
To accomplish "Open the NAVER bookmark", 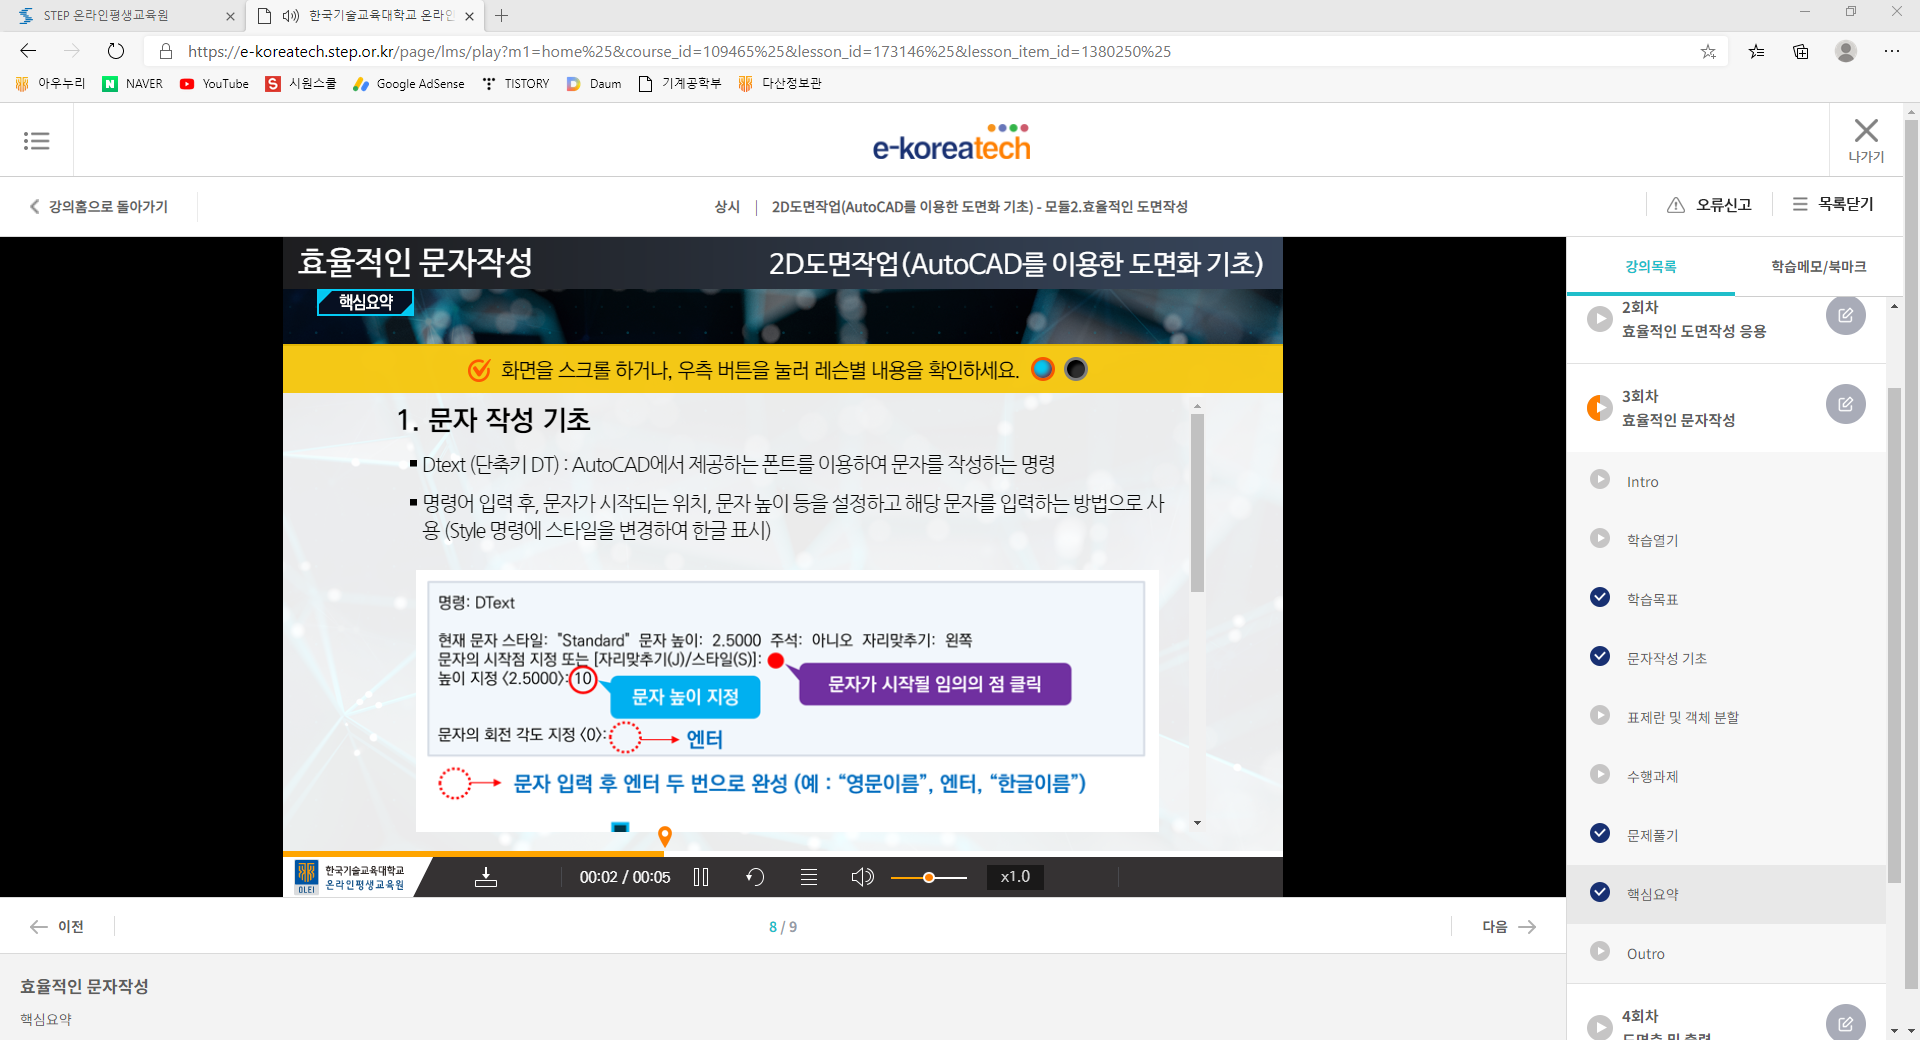I will pyautogui.click(x=133, y=84).
